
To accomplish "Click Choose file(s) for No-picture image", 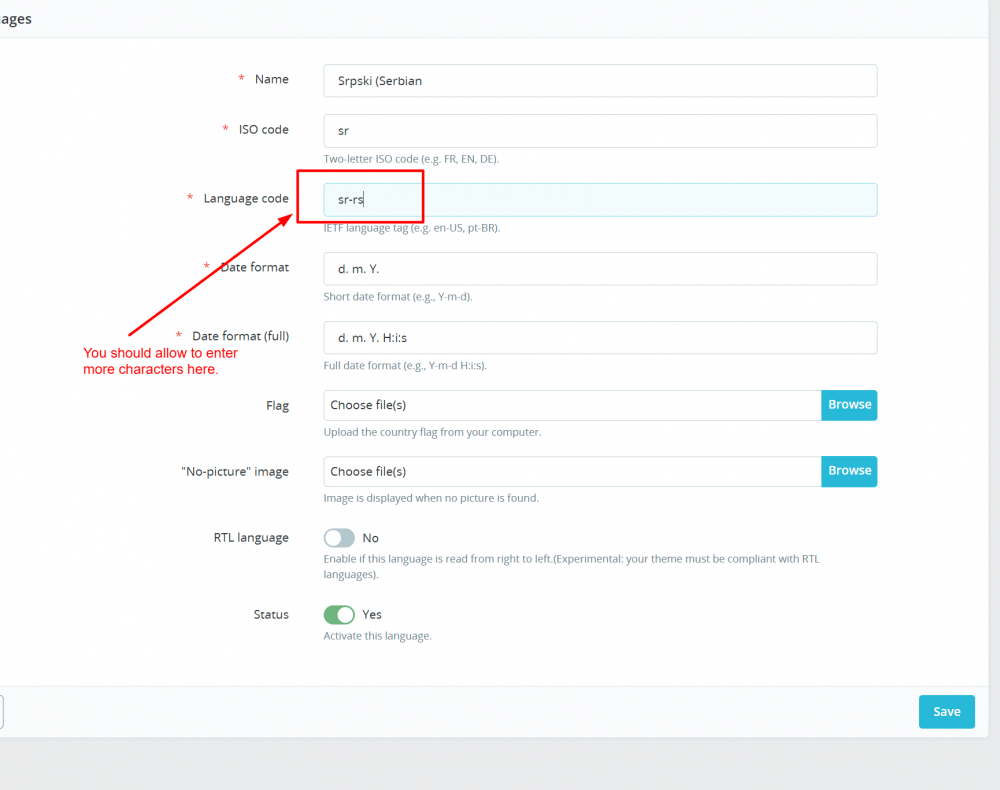I will pos(570,471).
